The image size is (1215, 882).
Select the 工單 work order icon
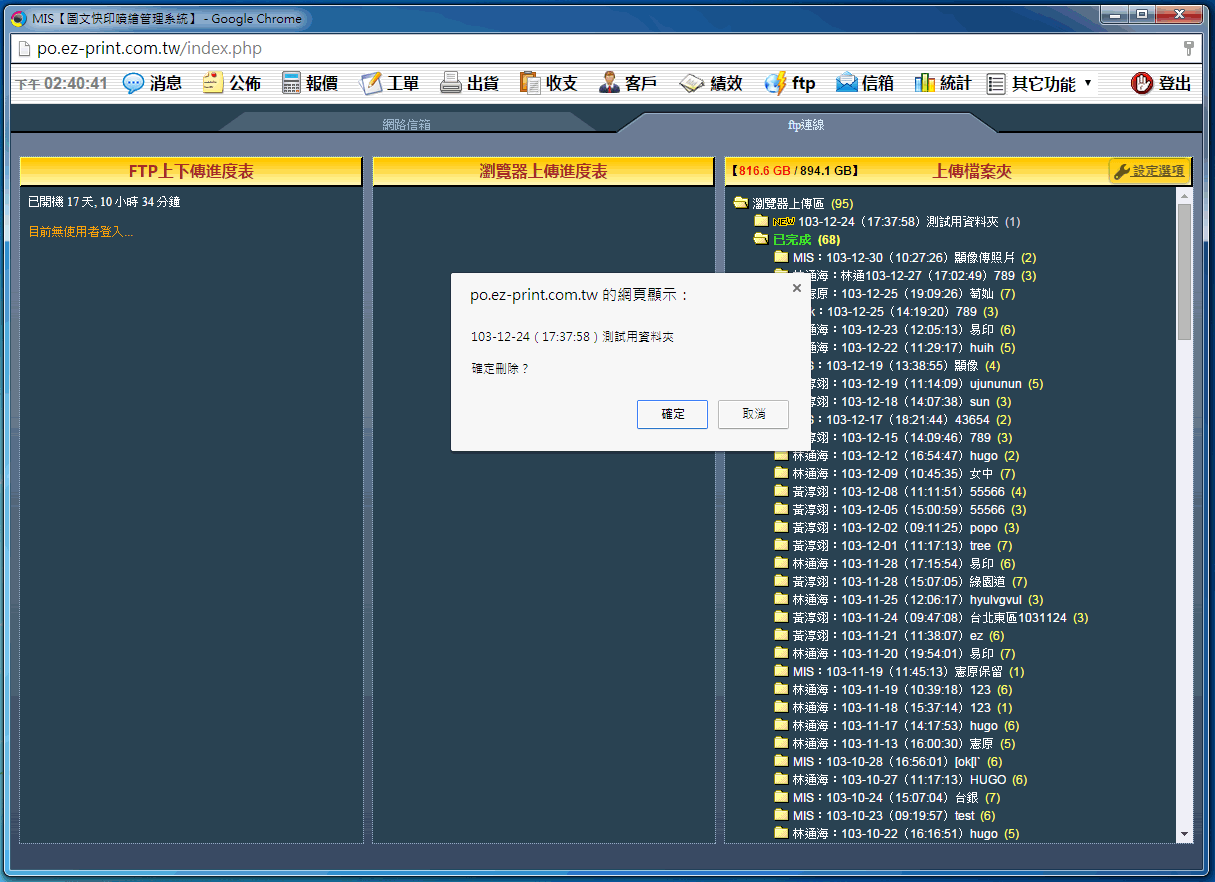click(x=372, y=84)
